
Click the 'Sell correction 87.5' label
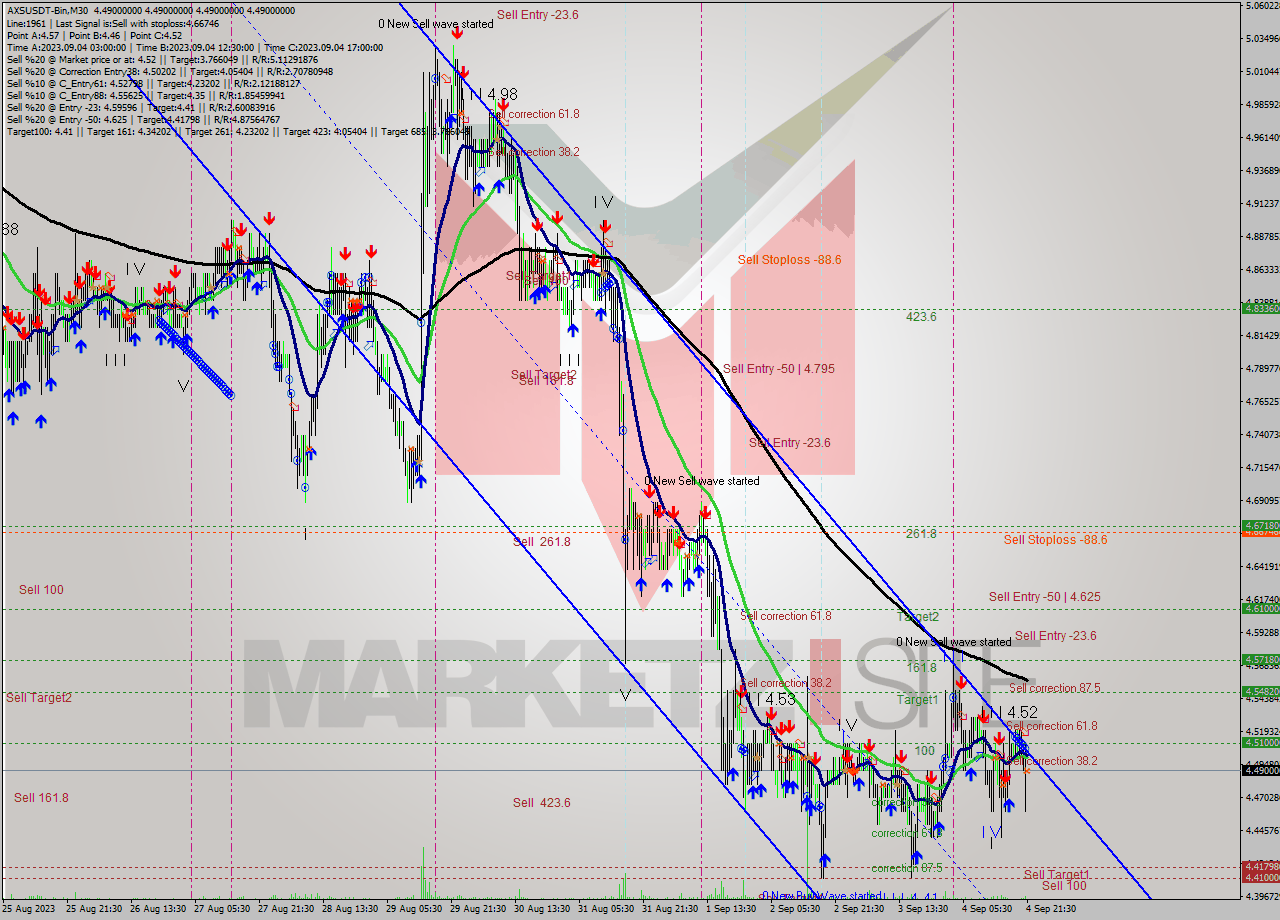click(1054, 688)
